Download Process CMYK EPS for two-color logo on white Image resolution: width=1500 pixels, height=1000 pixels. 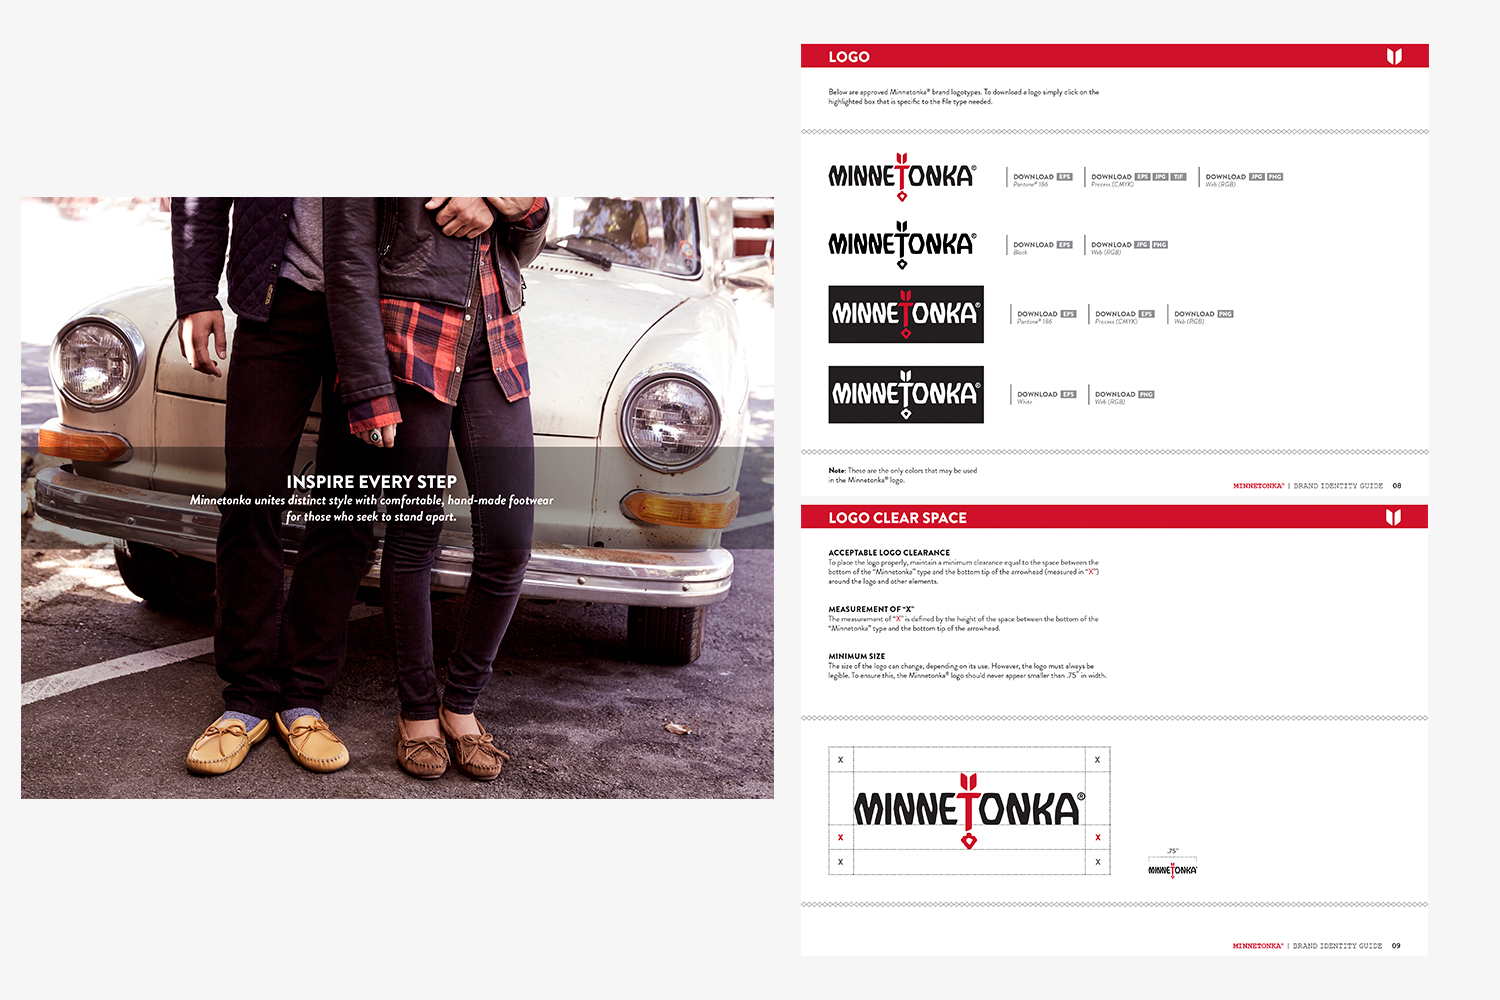pos(1142,177)
